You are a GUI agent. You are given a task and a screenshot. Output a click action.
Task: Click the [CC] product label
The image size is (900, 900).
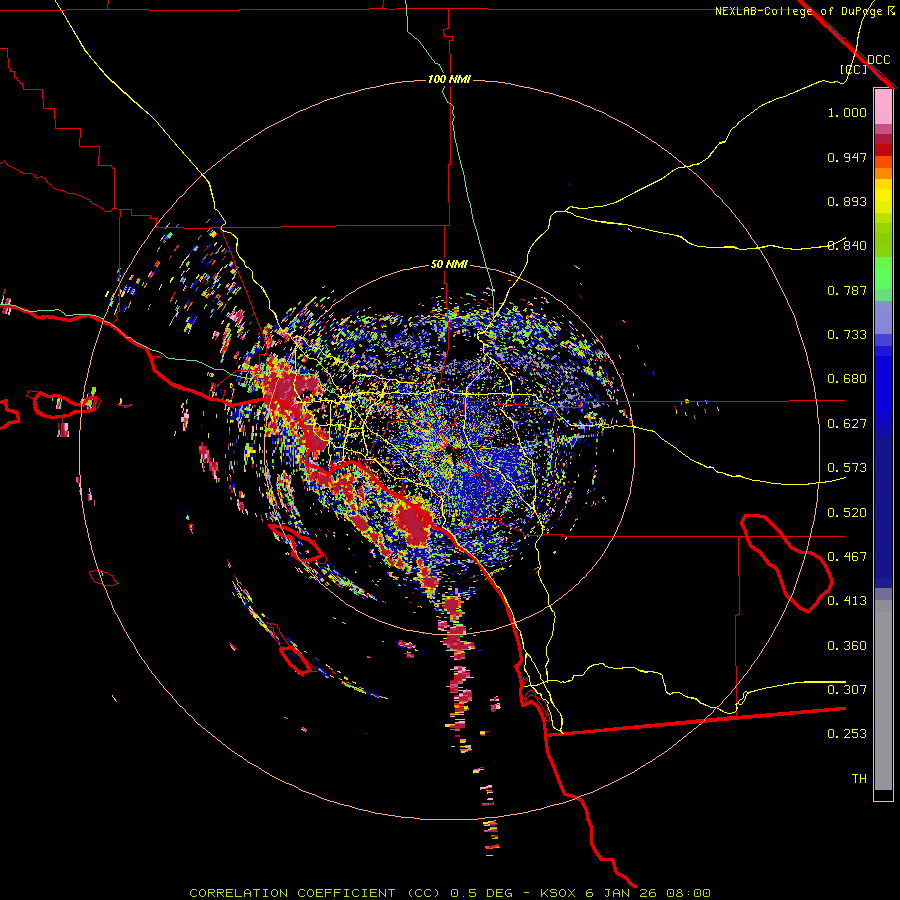(854, 69)
